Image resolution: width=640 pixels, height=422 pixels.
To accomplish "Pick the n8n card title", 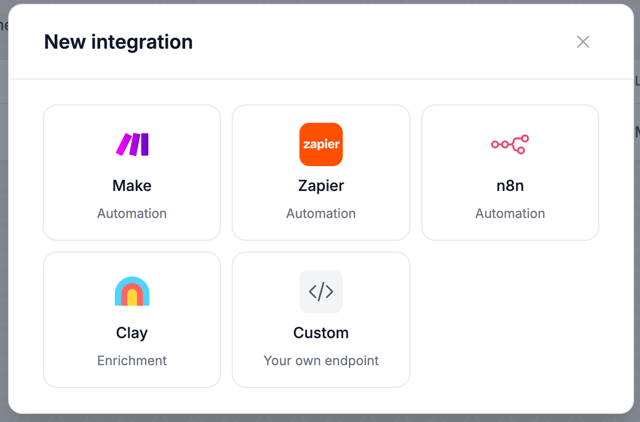I will [x=510, y=186].
